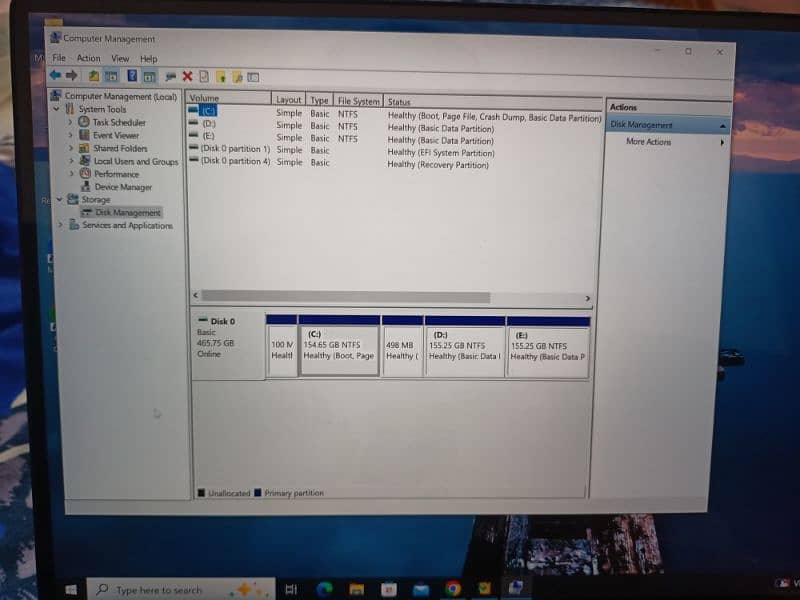Click the Up one level folder icon
This screenshot has height=600, width=800.
click(x=94, y=76)
